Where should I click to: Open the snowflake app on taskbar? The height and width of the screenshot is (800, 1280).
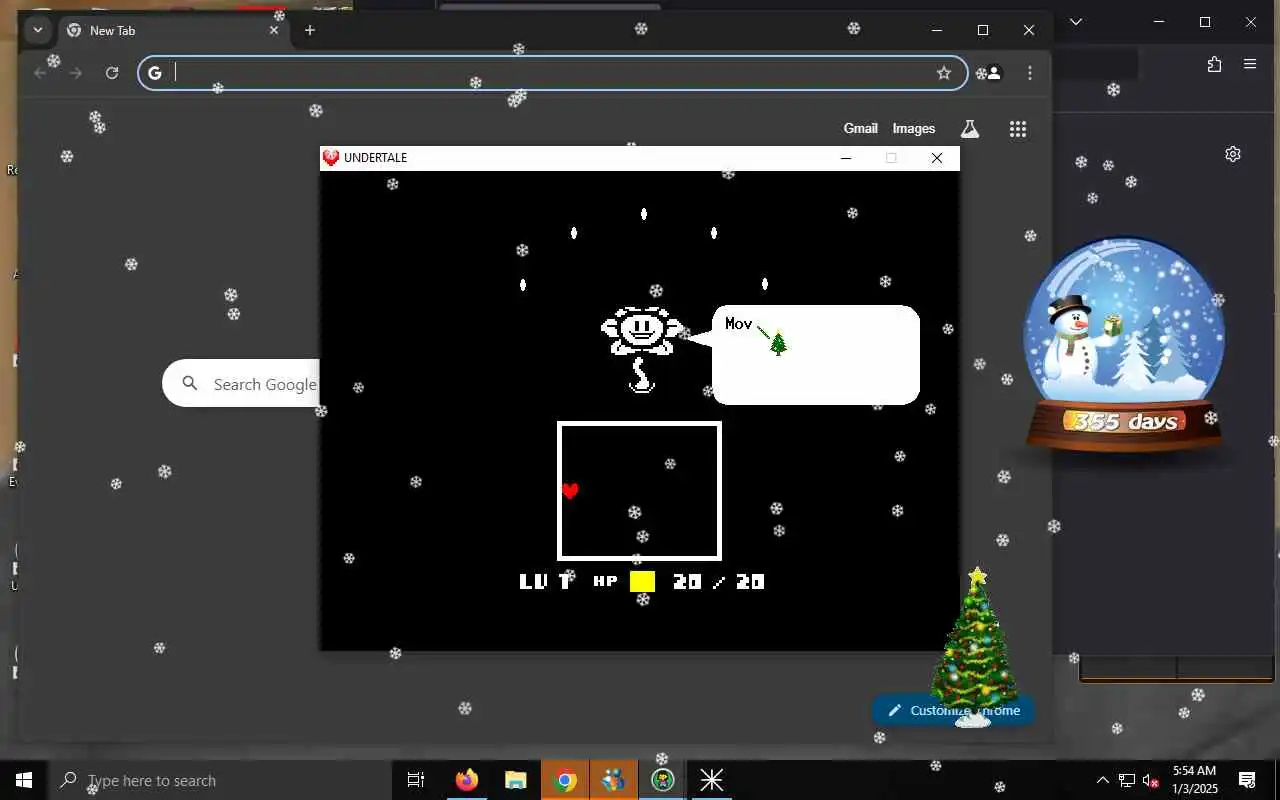712,780
